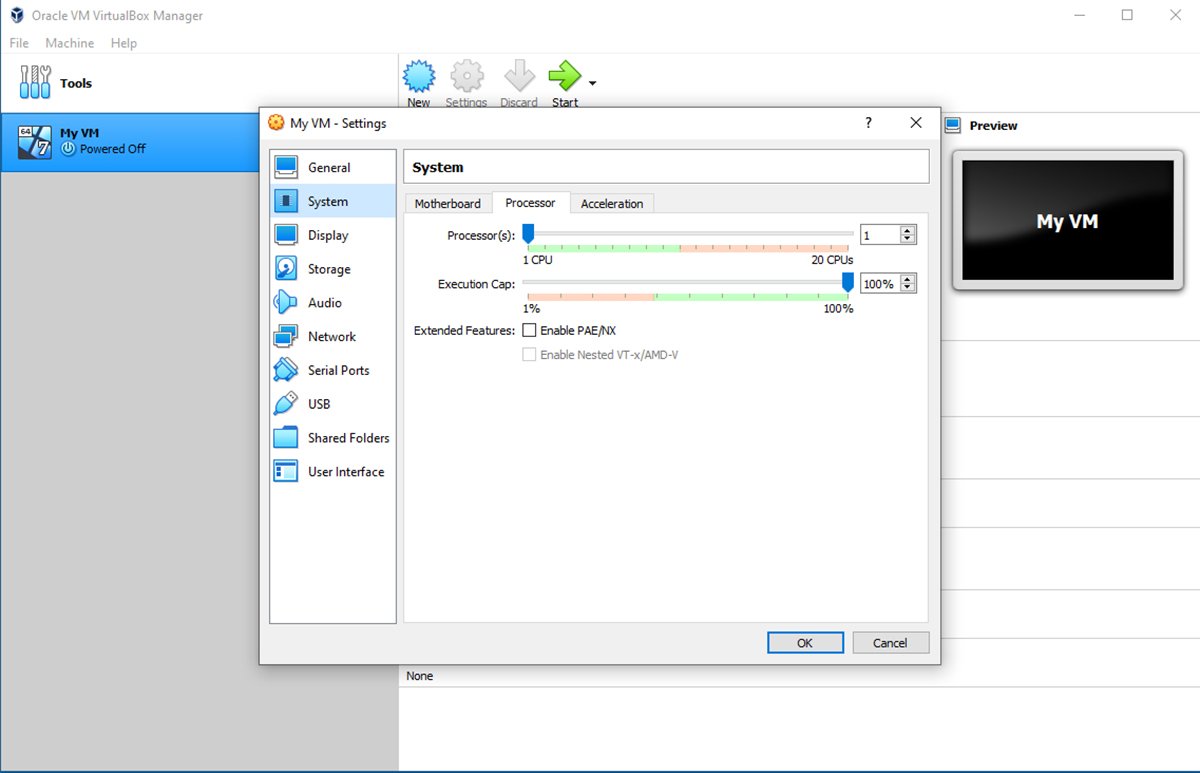Switch to the Acceleration tab
This screenshot has height=773, width=1200.
click(612, 203)
